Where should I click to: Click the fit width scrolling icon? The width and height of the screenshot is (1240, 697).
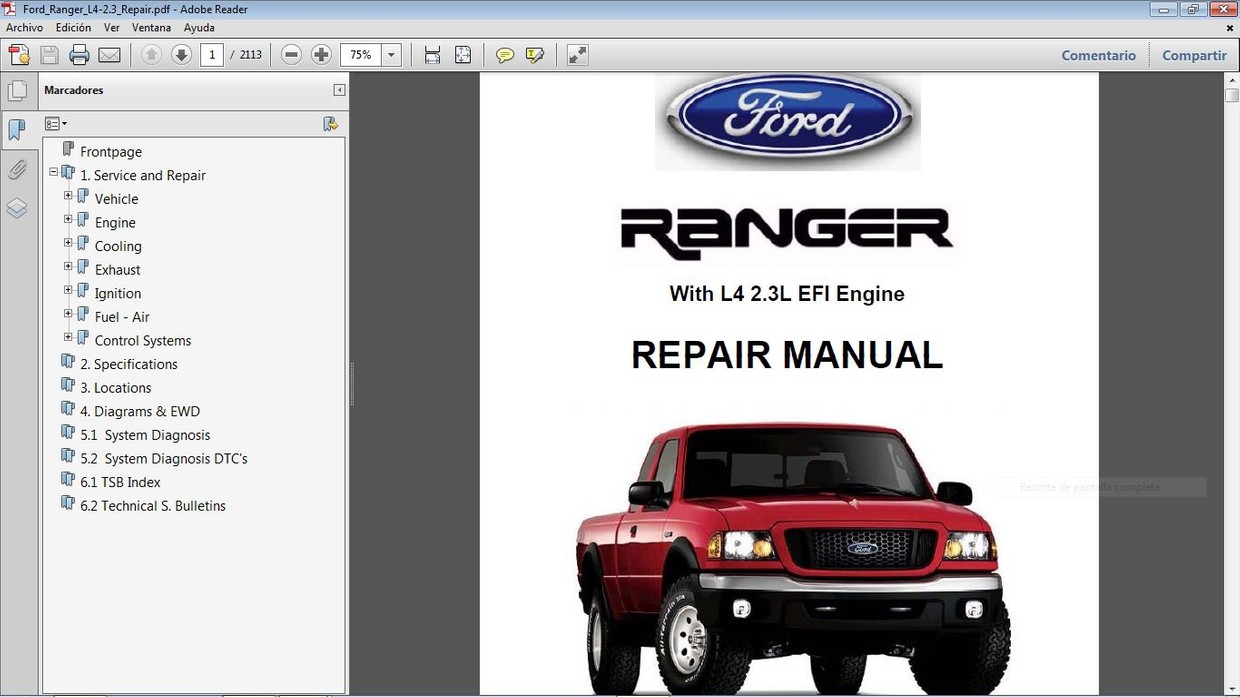(x=432, y=55)
